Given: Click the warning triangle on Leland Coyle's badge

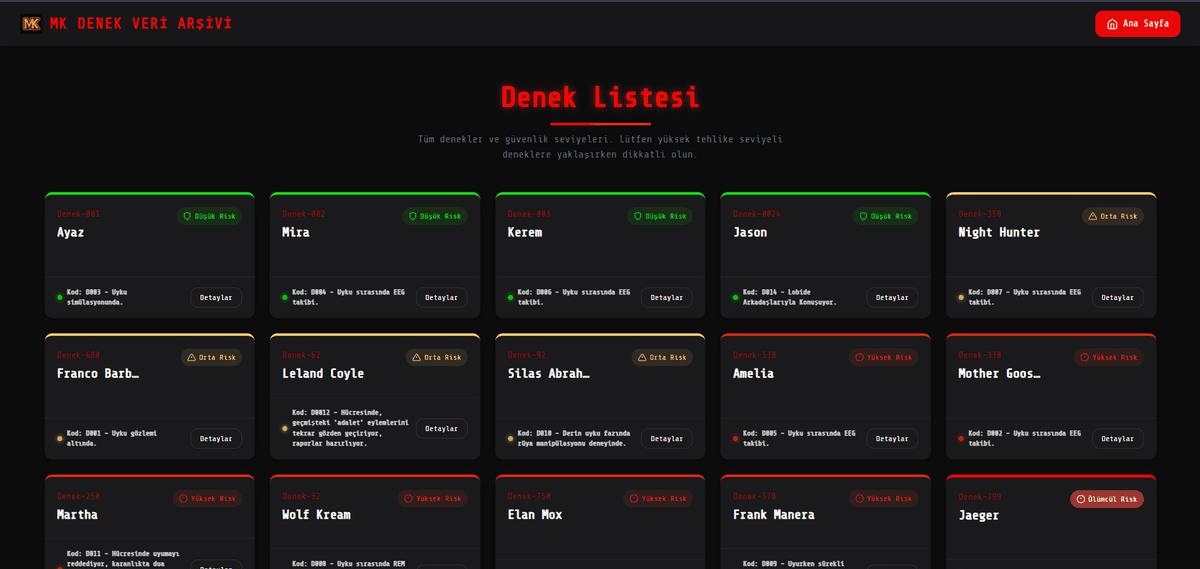Looking at the screenshot, I should click(x=416, y=357).
